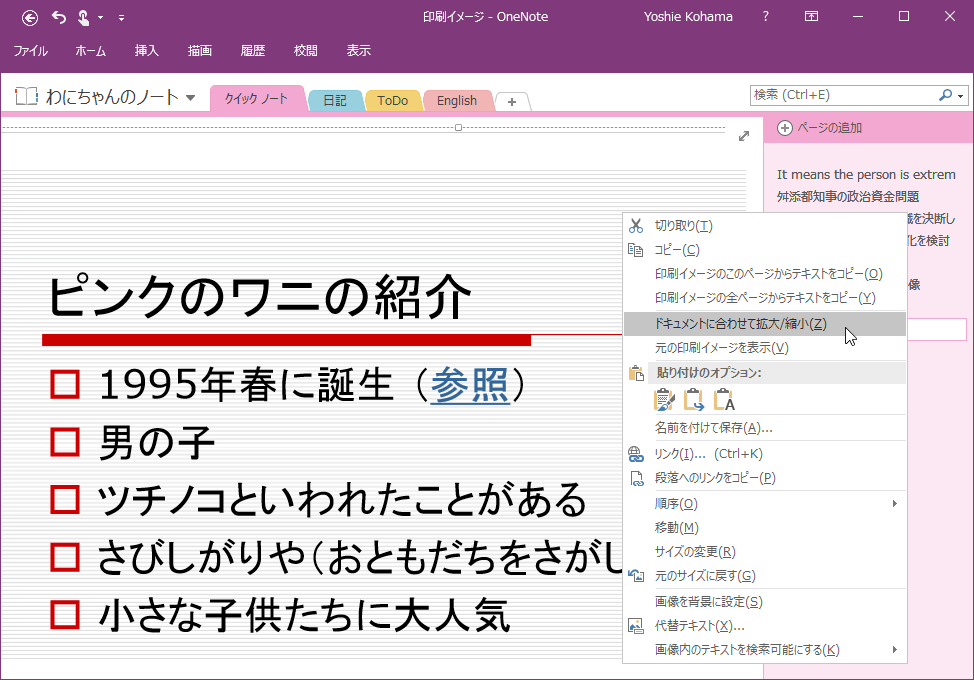
Task: Choose 段落へのリンクをコピー(P)
Action: click(x=764, y=478)
